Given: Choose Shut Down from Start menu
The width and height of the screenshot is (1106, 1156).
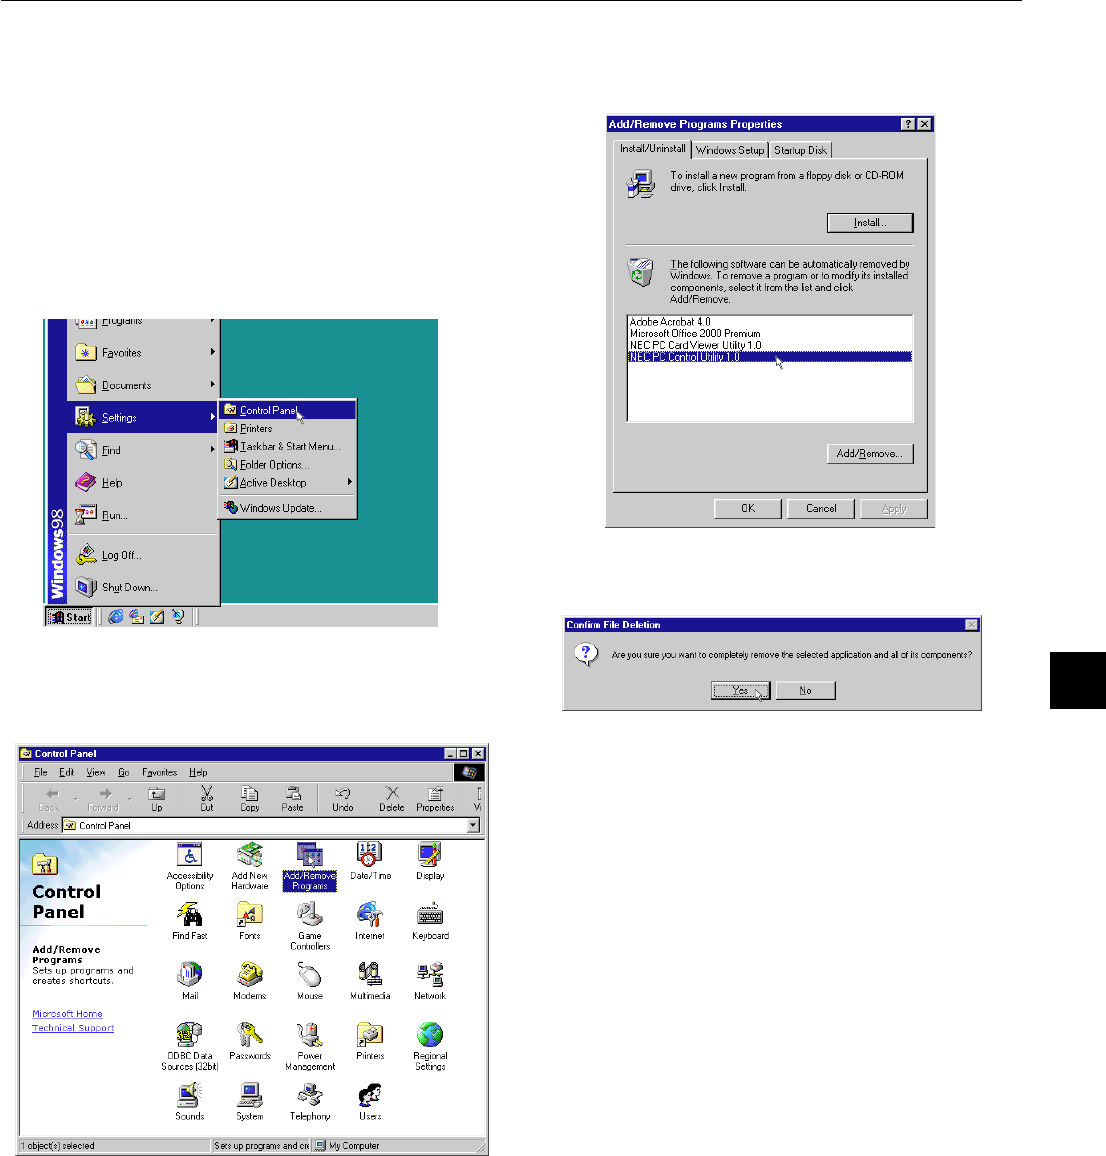Looking at the screenshot, I should pyautogui.click(x=145, y=588).
